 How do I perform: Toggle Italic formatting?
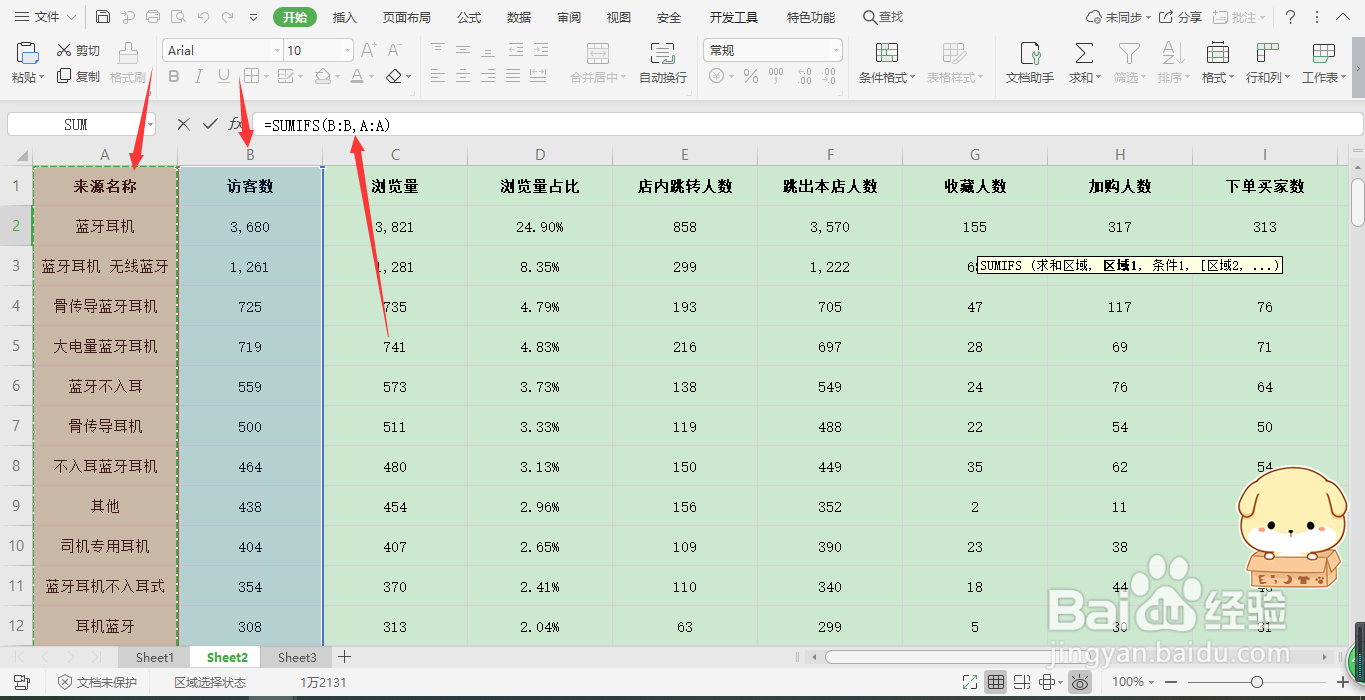coord(198,76)
